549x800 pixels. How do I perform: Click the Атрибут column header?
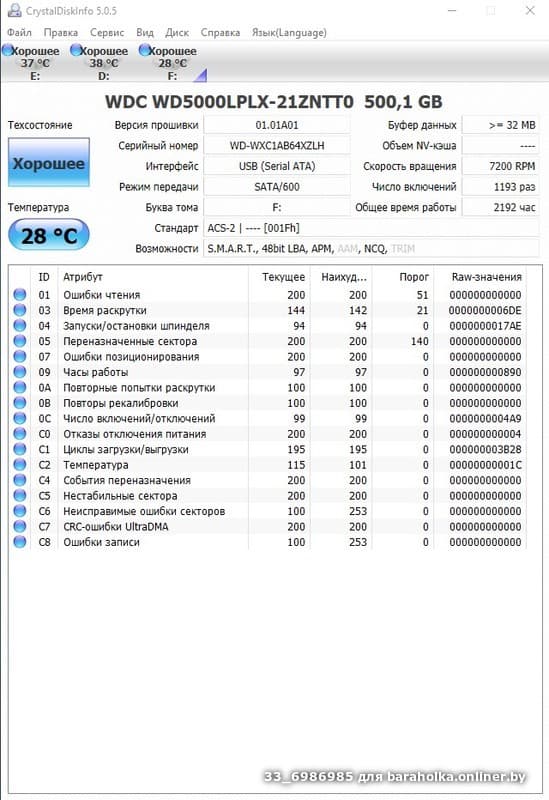point(153,277)
